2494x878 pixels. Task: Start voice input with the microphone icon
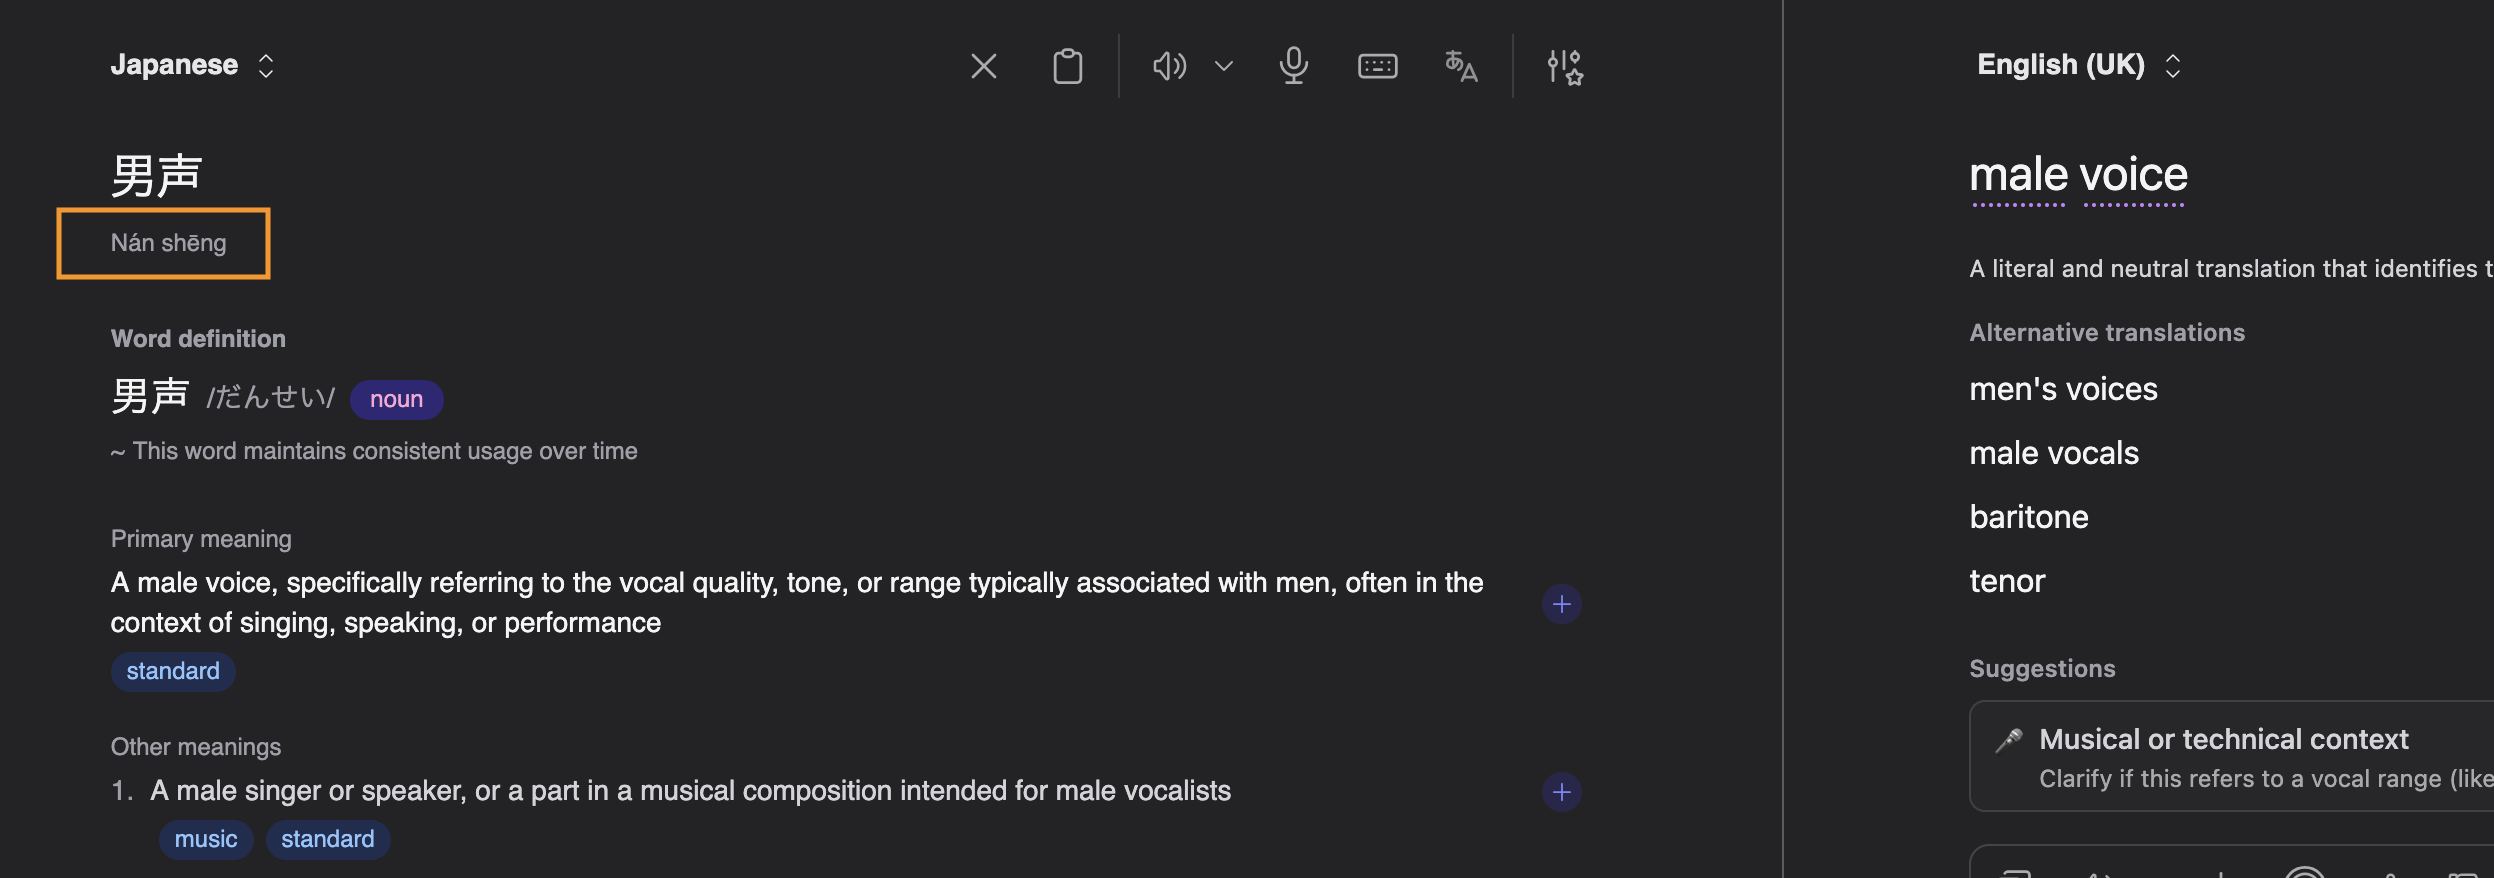click(x=1293, y=66)
